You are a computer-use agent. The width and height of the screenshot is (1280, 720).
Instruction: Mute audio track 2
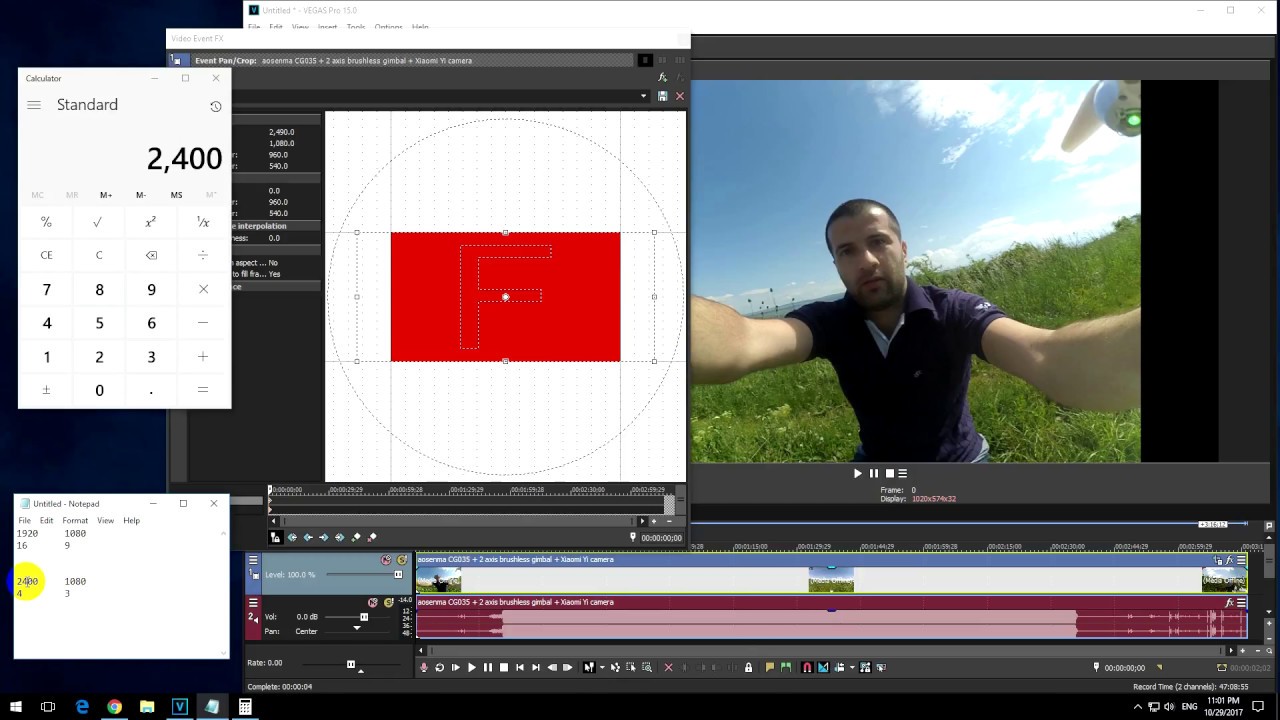pyautogui.click(x=373, y=602)
